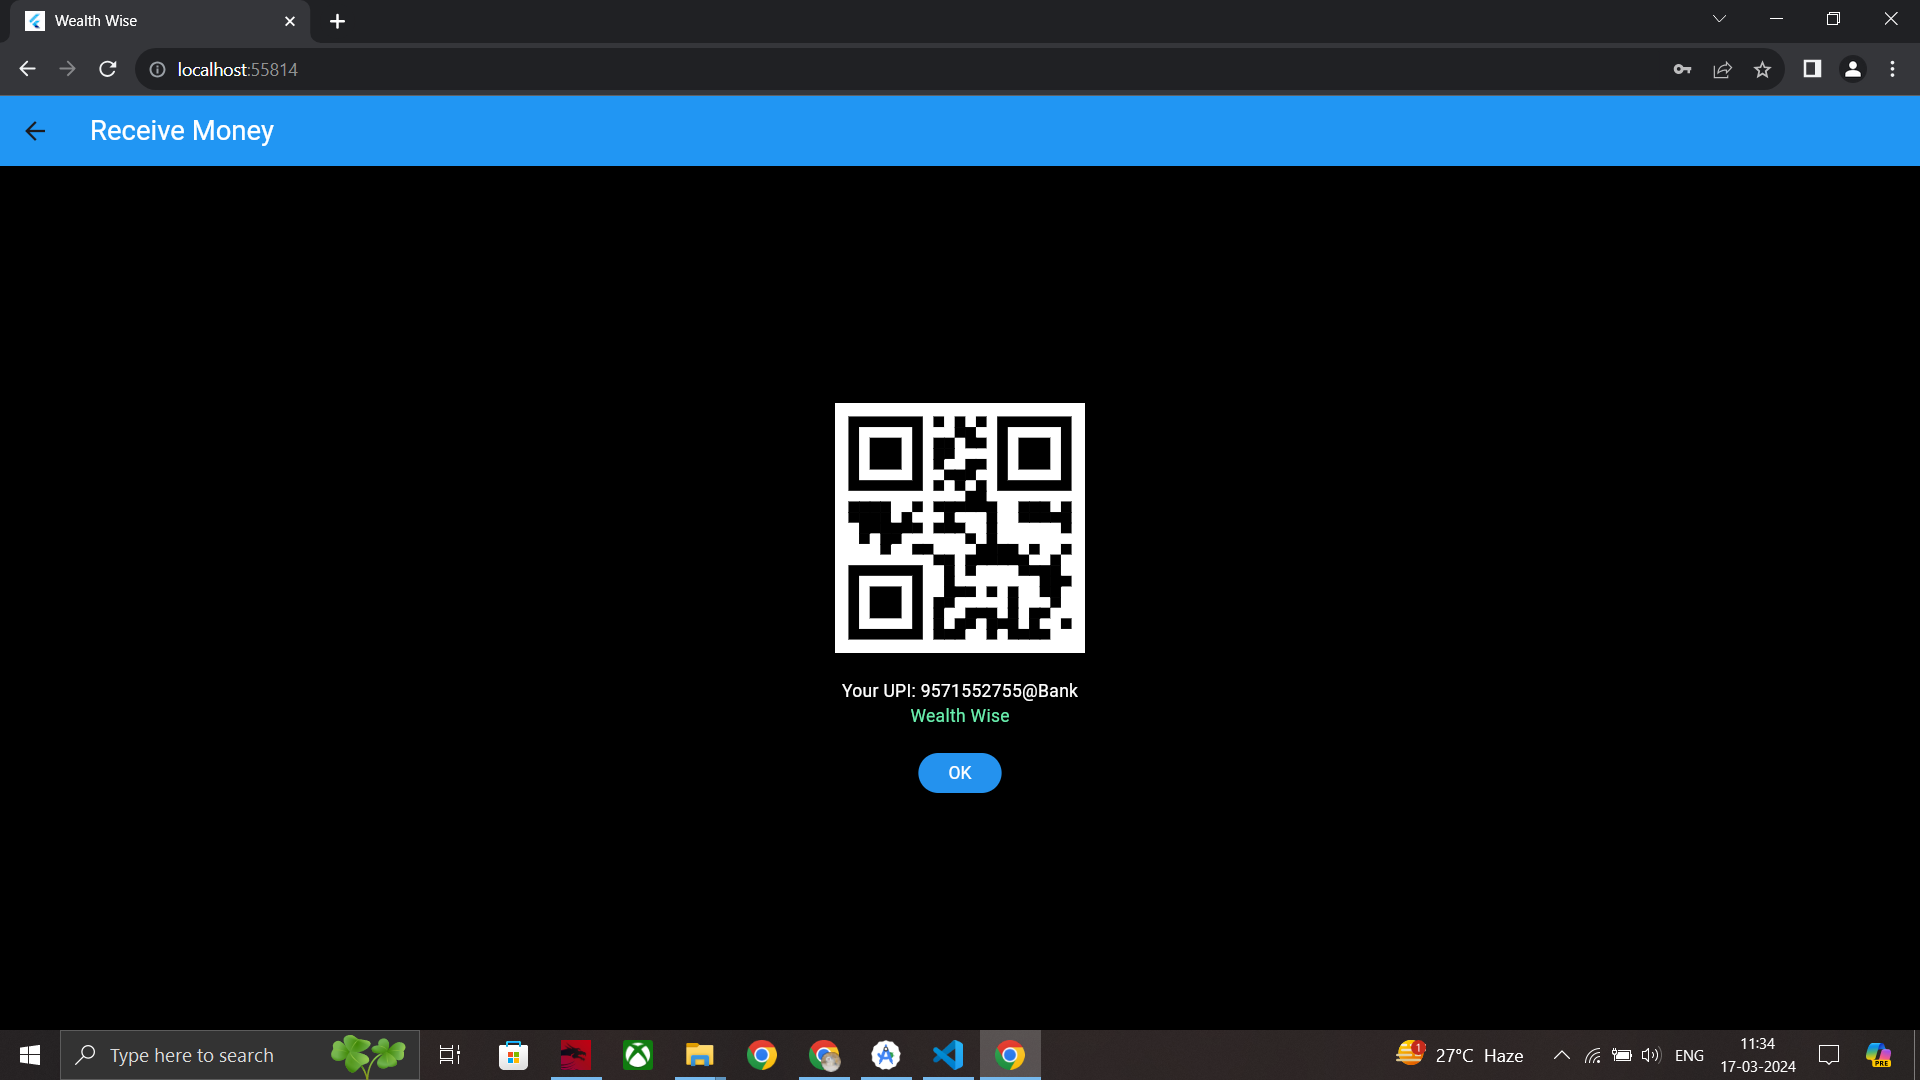Toggle the browser side panel
This screenshot has width=1920, height=1080.
coord(1812,69)
